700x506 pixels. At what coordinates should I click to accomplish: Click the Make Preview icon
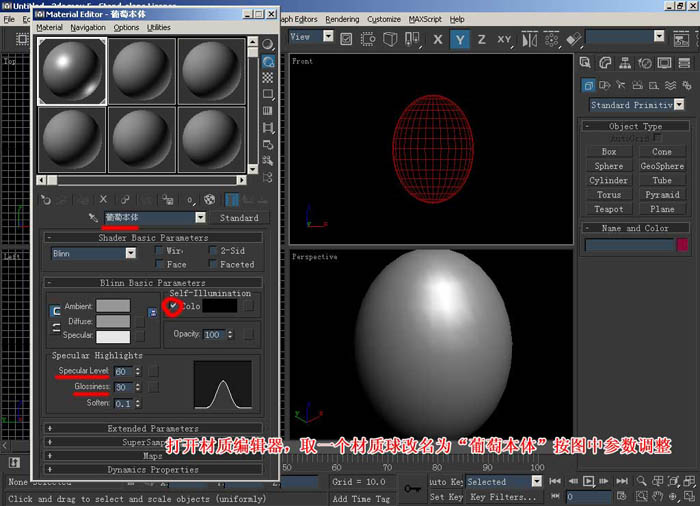pos(268,128)
